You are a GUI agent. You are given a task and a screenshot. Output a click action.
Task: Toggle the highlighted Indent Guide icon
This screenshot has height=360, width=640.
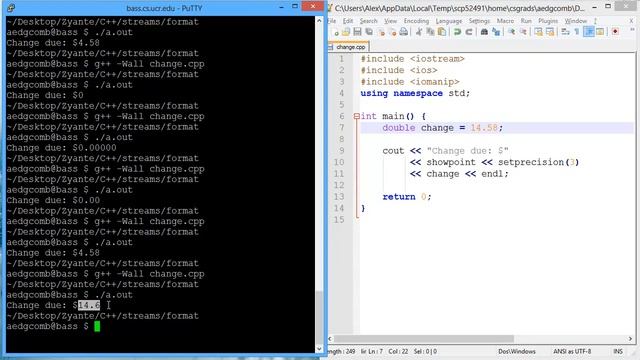point(589,32)
